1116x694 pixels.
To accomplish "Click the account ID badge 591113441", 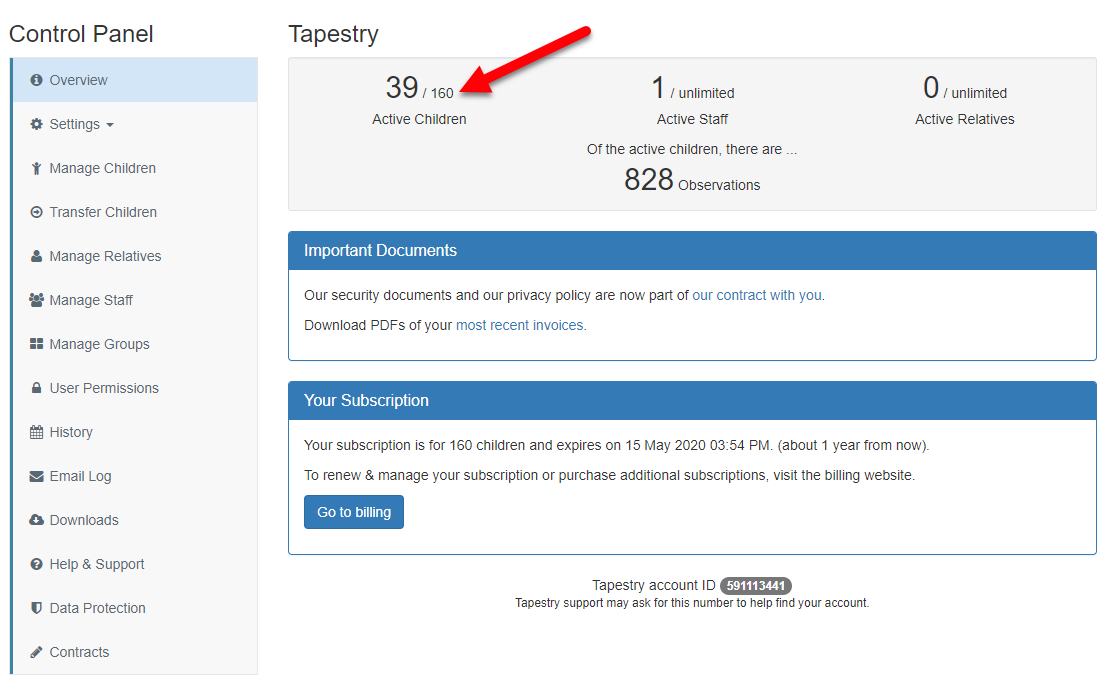I will 755,586.
